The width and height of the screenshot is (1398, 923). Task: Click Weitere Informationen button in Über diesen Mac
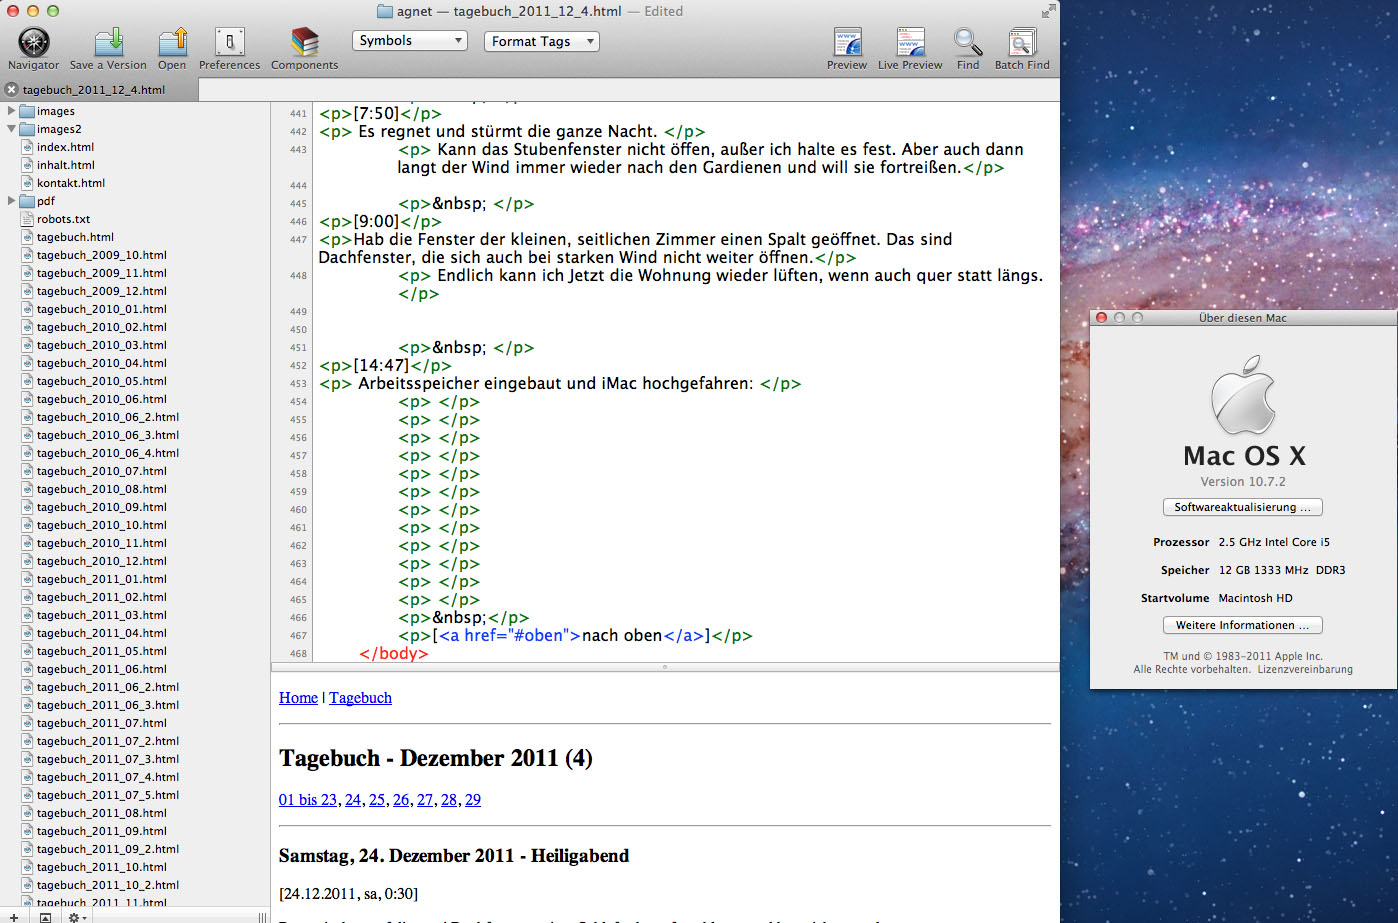[x=1243, y=625]
